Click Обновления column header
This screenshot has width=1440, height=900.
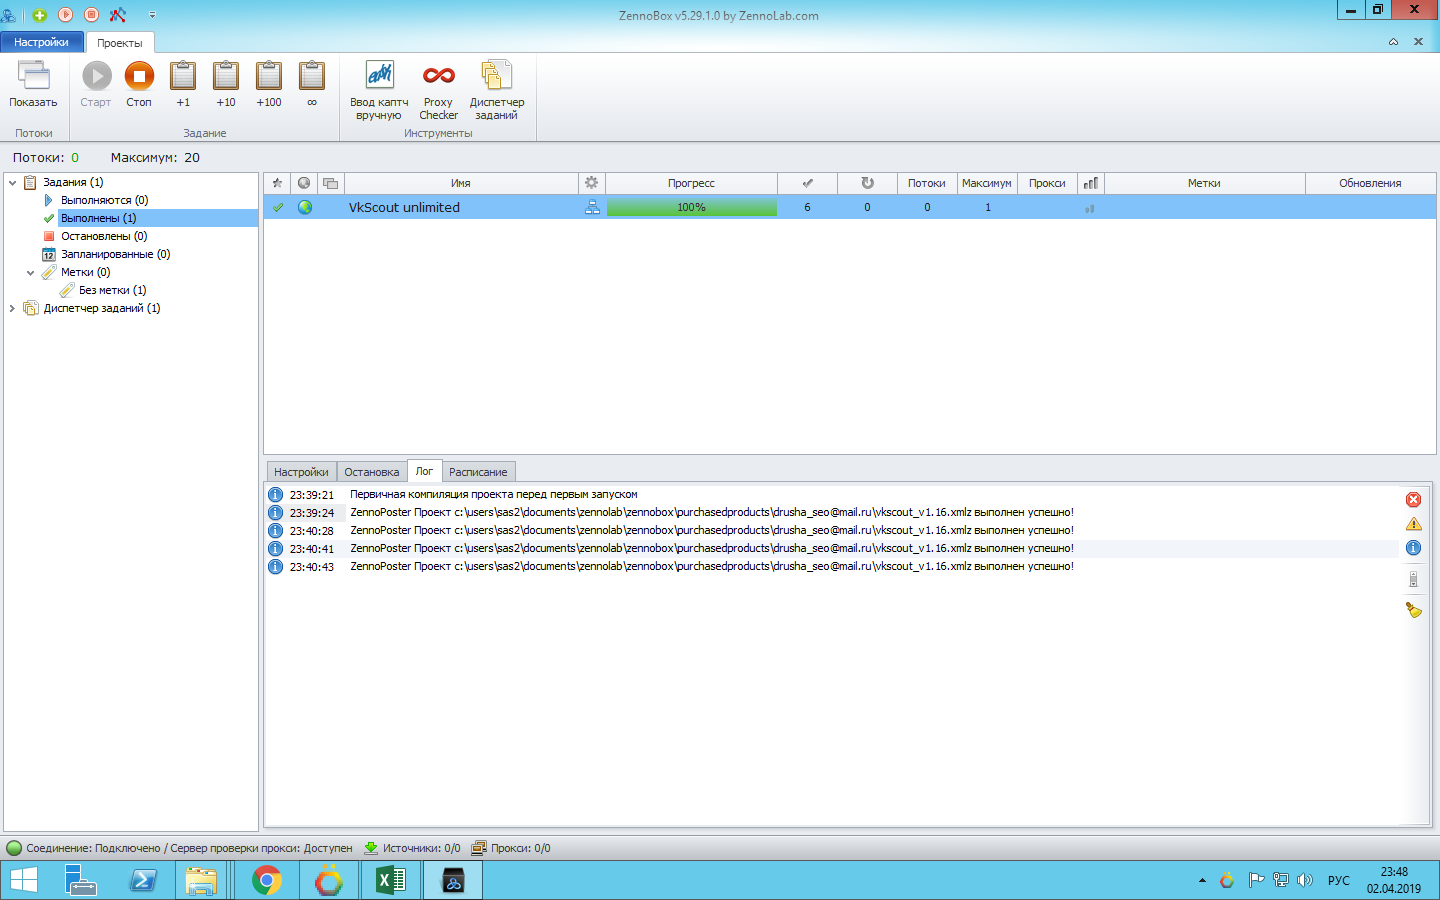pyautogui.click(x=1370, y=183)
